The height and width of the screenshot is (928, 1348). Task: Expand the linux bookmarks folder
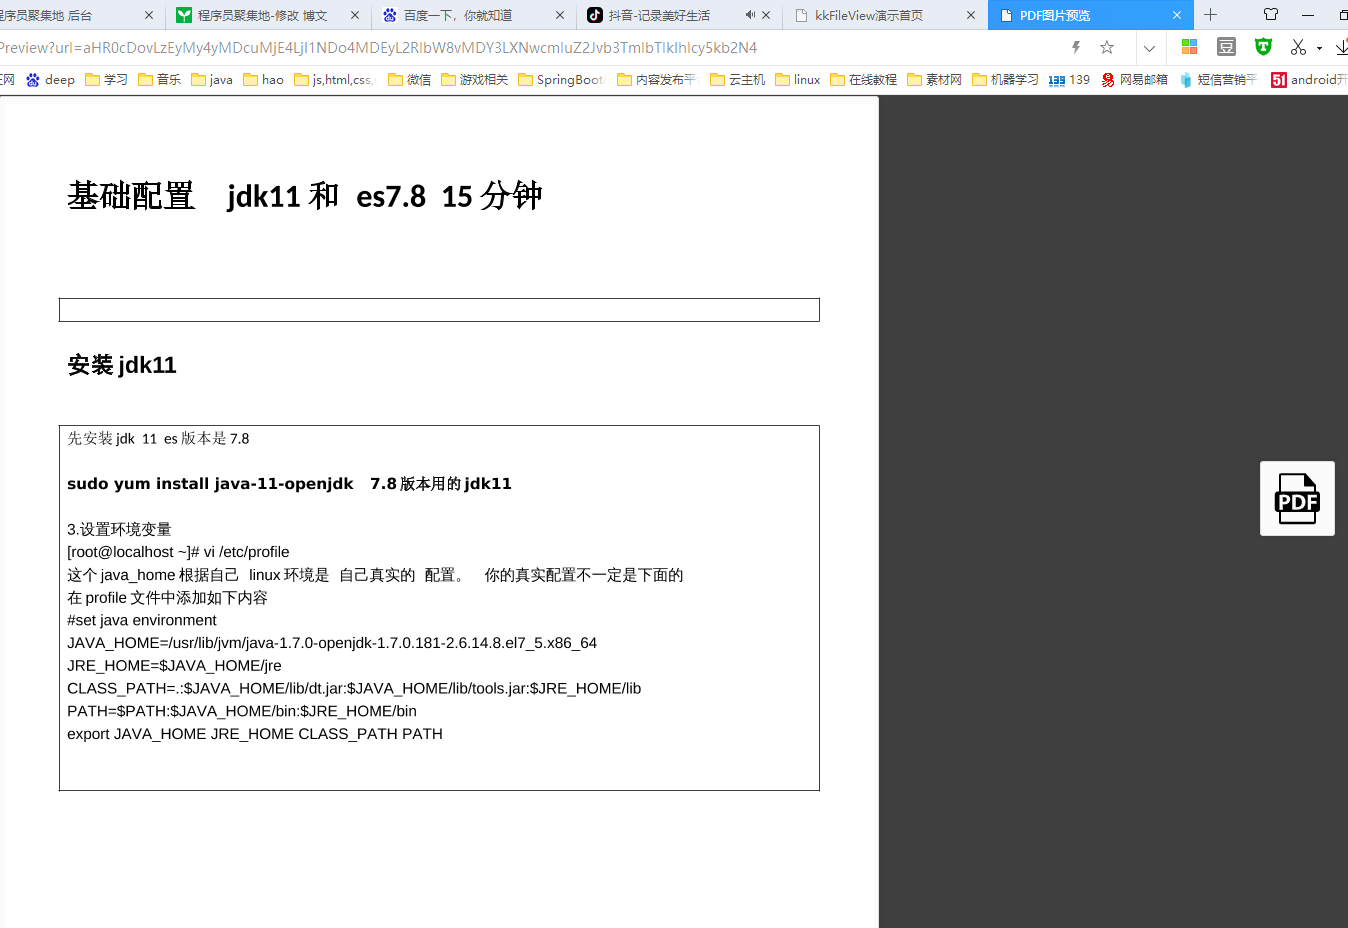[798, 80]
